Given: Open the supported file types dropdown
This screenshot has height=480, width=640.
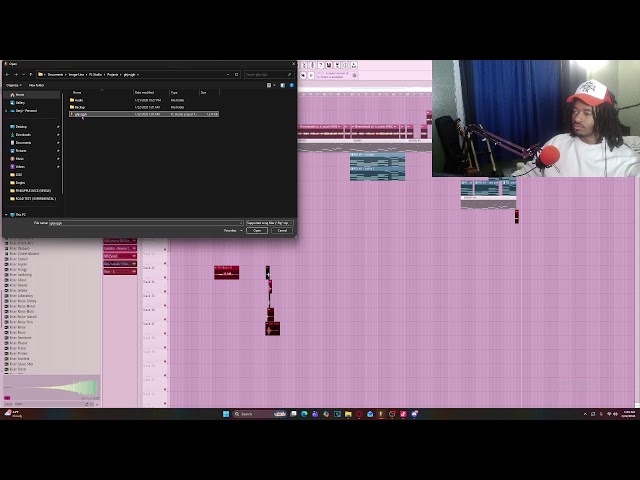Looking at the screenshot, I should 269,223.
